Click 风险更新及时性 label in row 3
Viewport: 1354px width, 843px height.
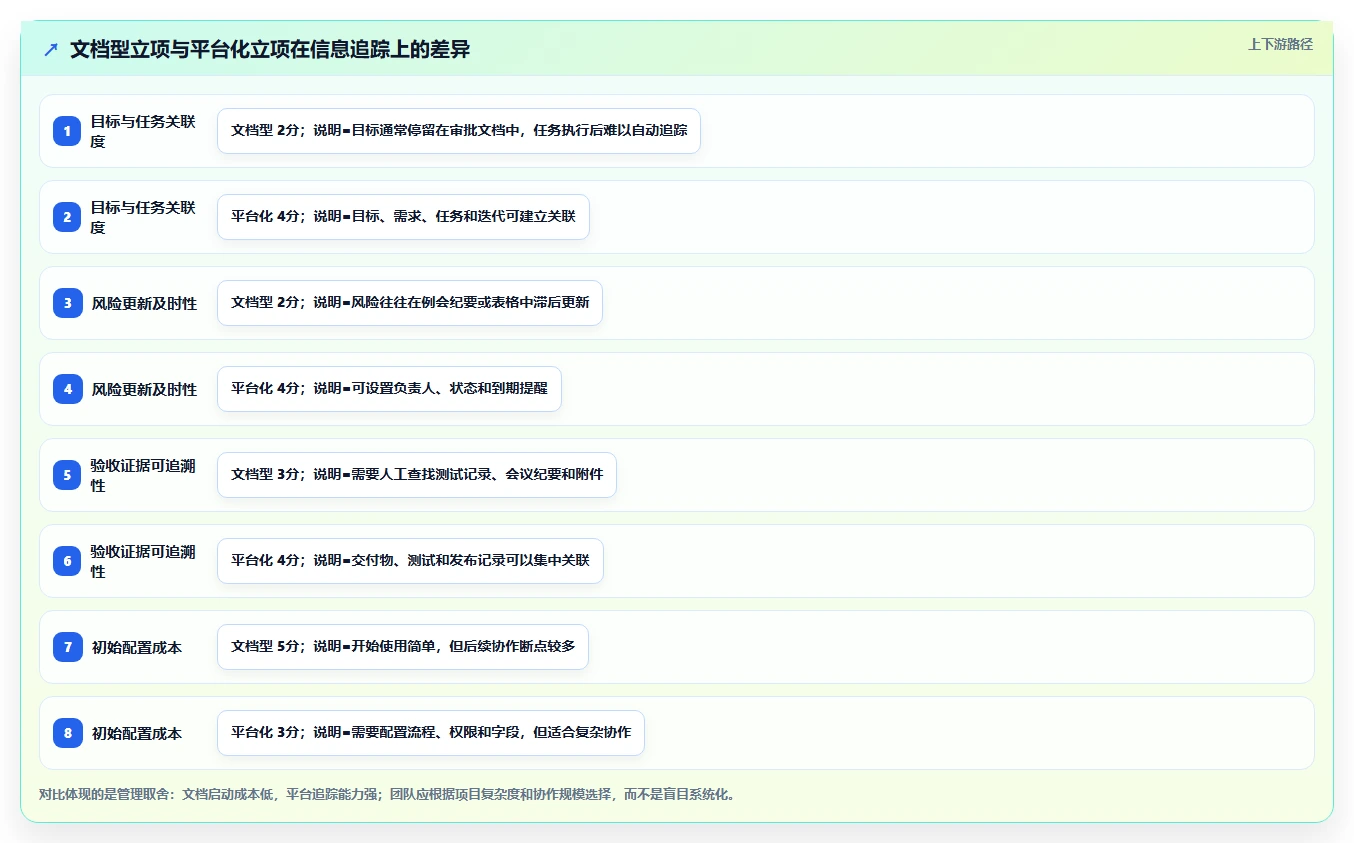(x=144, y=303)
